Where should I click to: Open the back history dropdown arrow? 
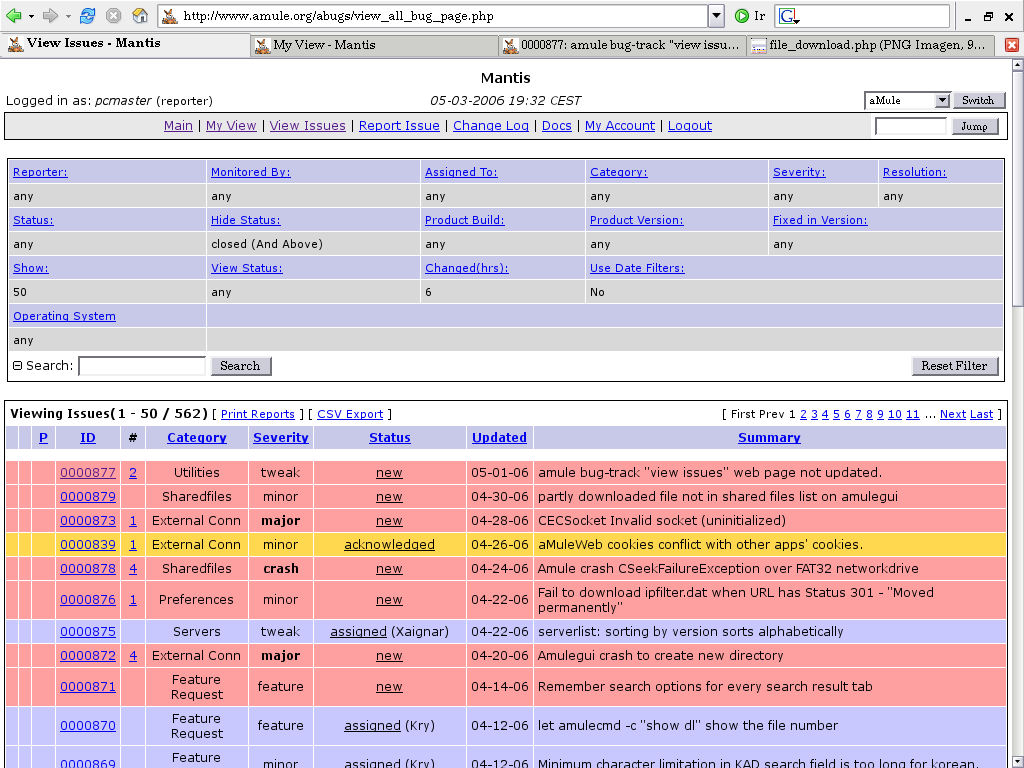click(x=30, y=16)
